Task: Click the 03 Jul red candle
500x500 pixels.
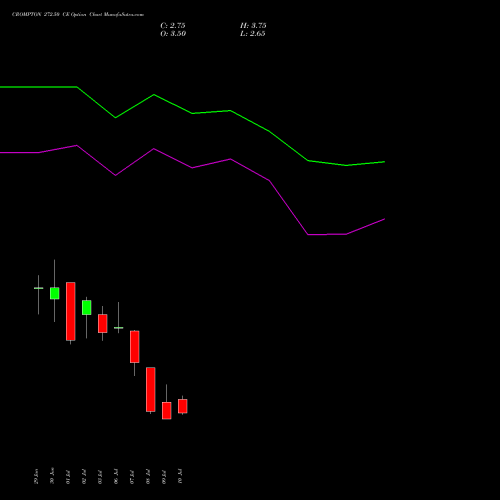Action: tap(103, 323)
